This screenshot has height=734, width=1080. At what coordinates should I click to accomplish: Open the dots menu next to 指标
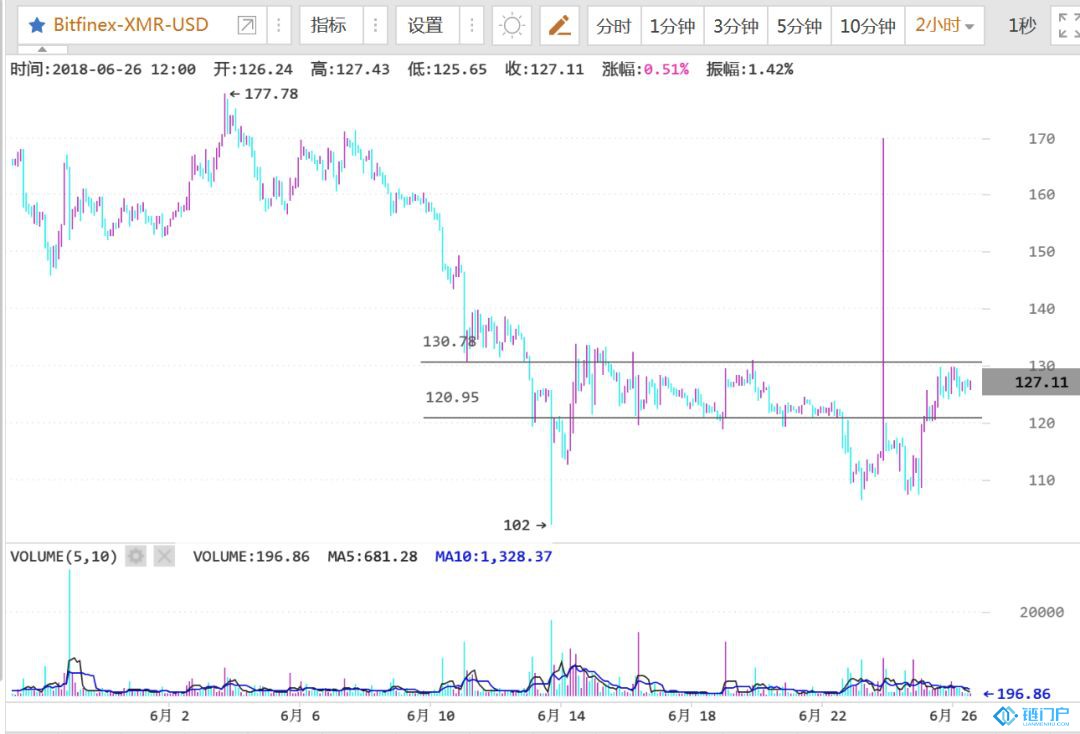tap(375, 25)
